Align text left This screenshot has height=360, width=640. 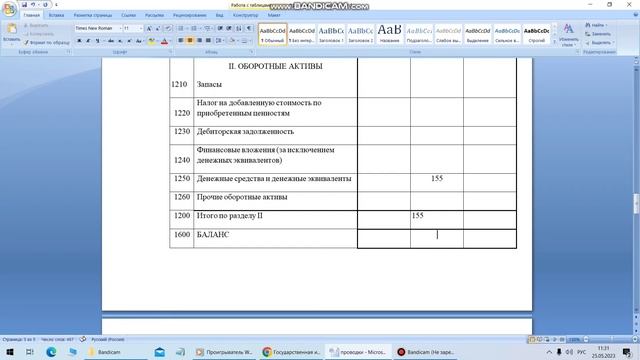pos(181,40)
